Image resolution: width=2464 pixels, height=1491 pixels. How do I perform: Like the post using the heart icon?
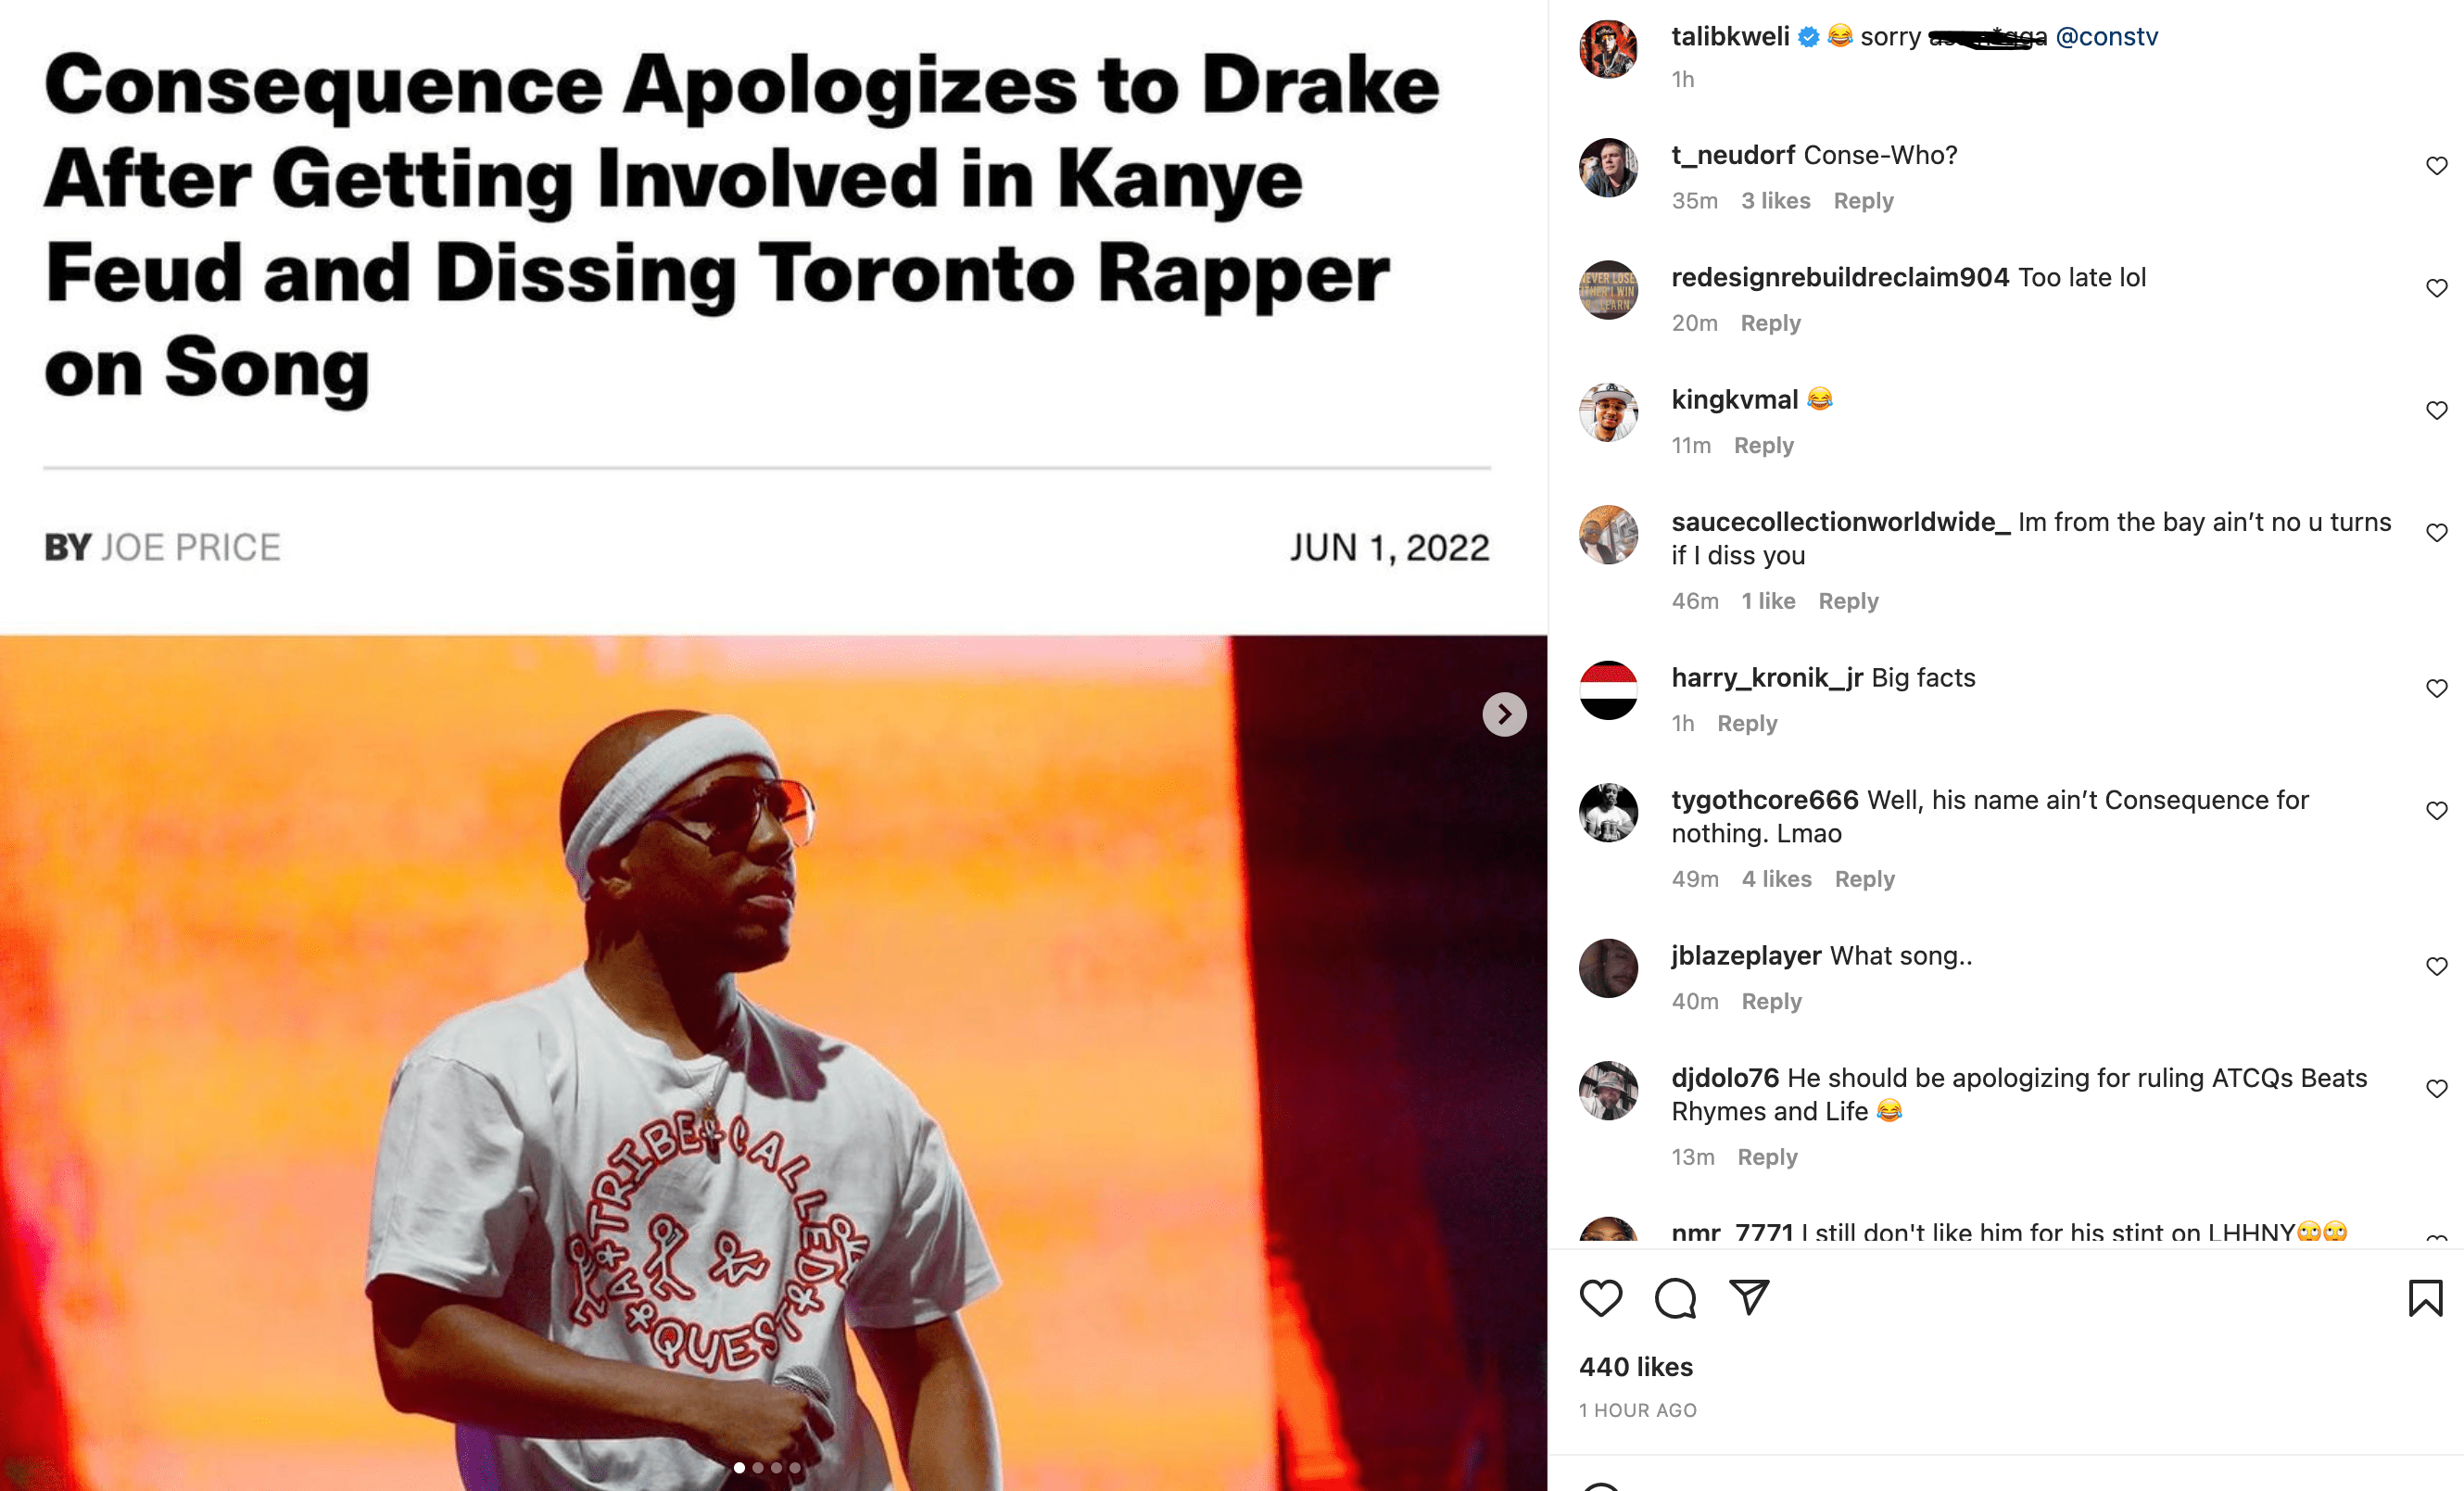click(x=1601, y=1300)
